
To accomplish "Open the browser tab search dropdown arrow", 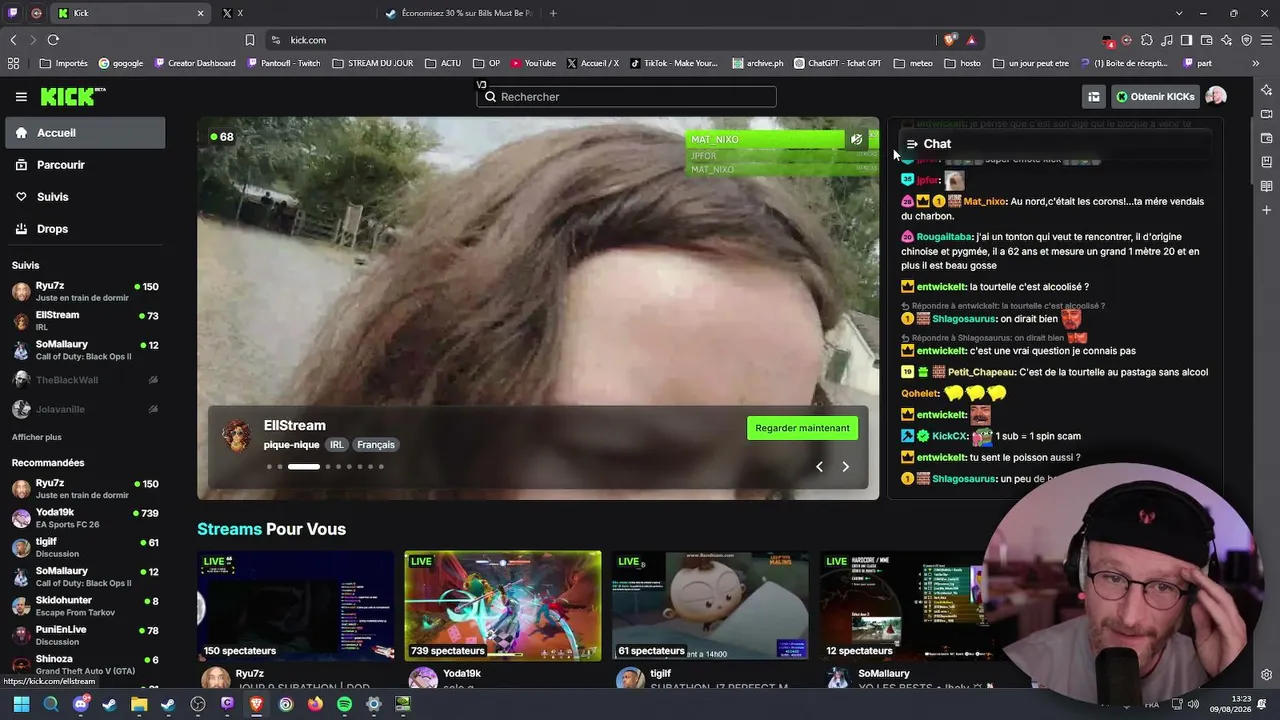I will click(1179, 13).
